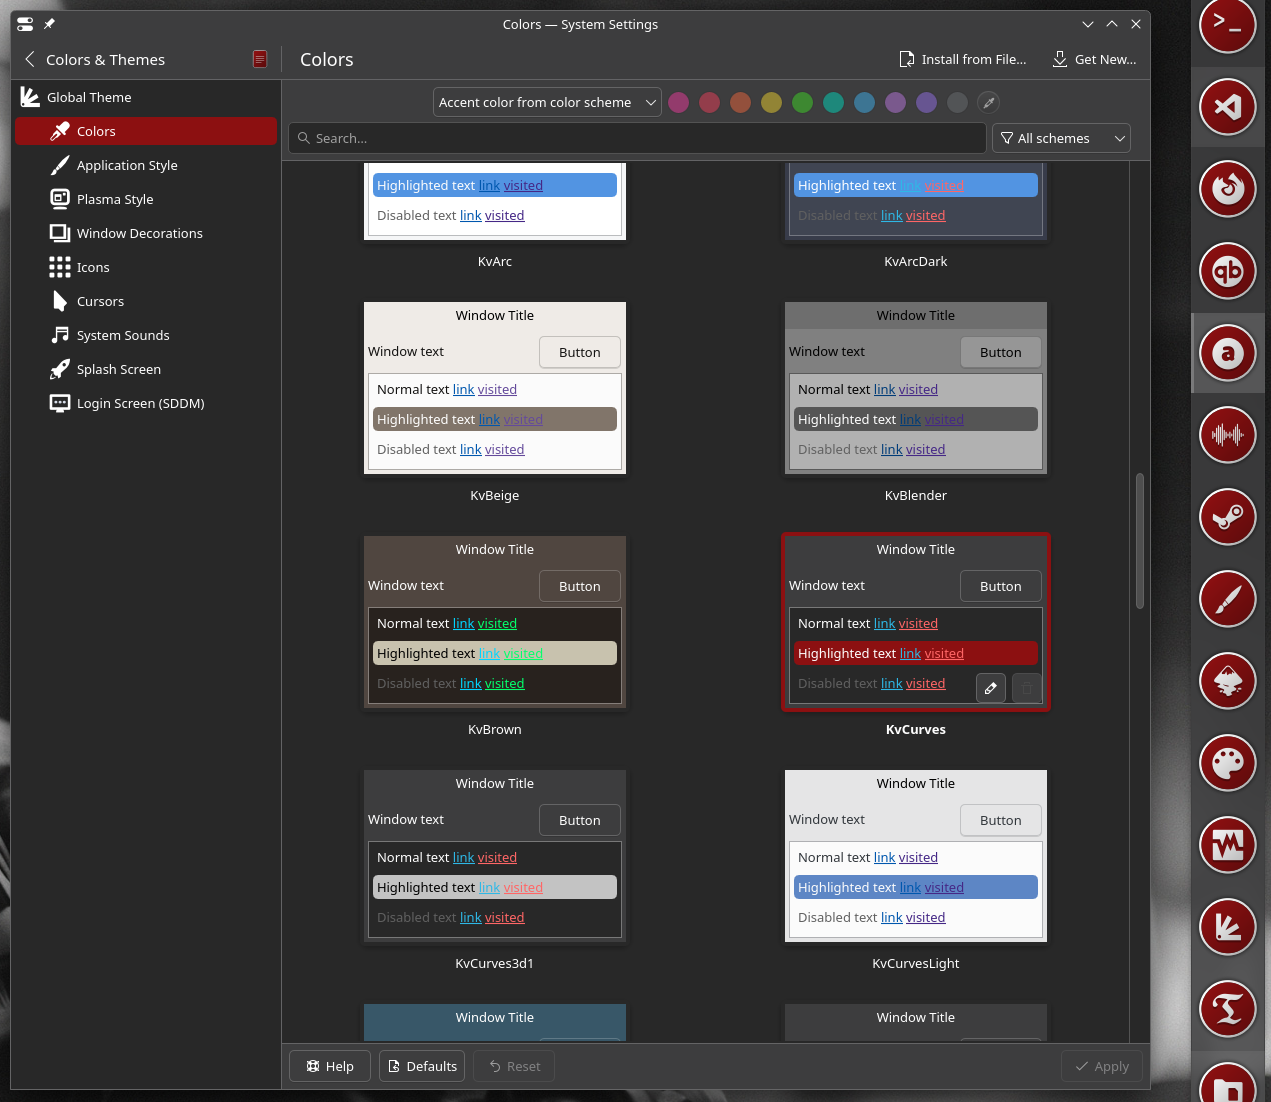Open the accent color dropdown
This screenshot has width=1271, height=1102.
coord(546,102)
